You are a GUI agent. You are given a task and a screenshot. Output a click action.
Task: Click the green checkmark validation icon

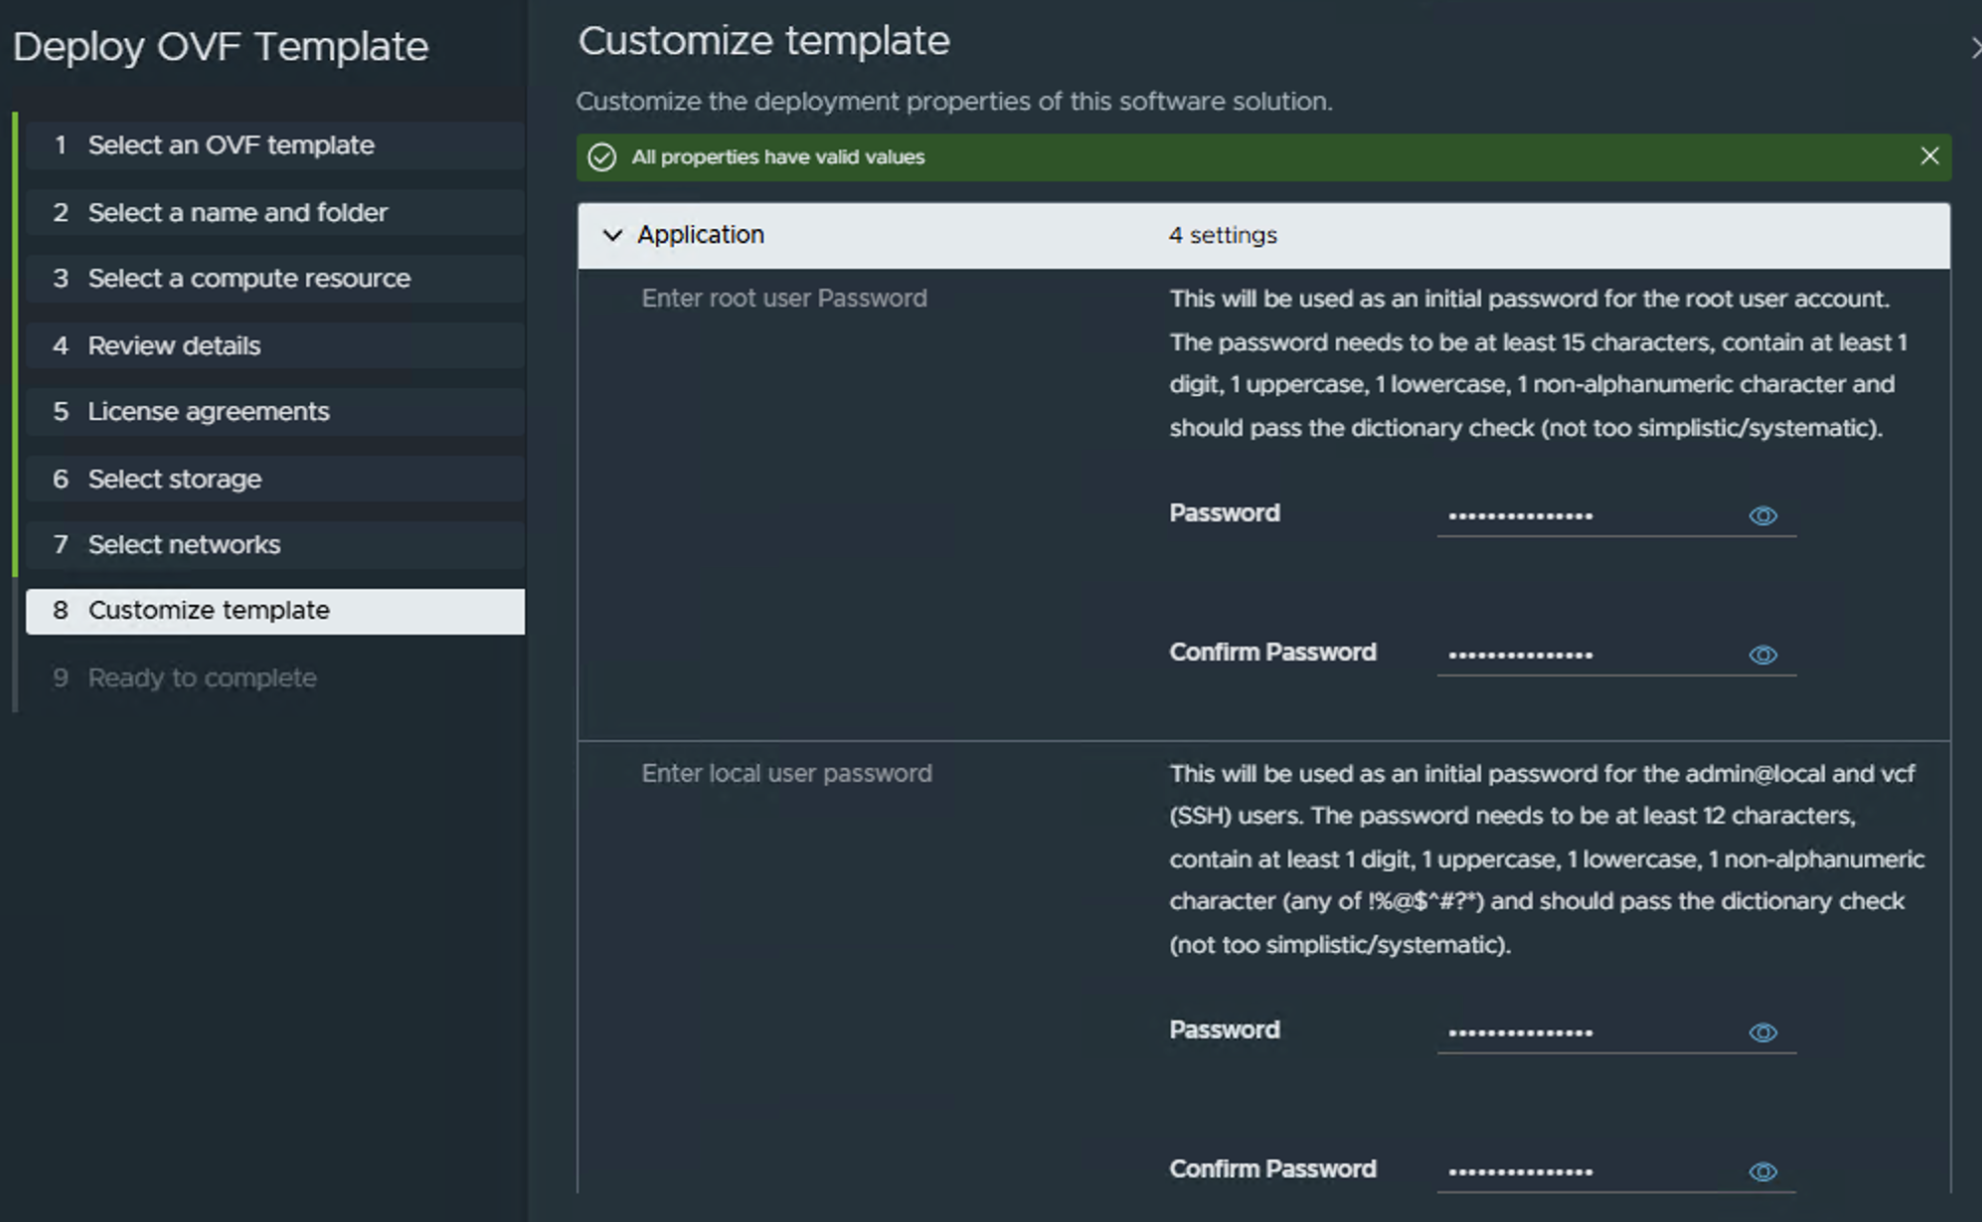pos(602,157)
